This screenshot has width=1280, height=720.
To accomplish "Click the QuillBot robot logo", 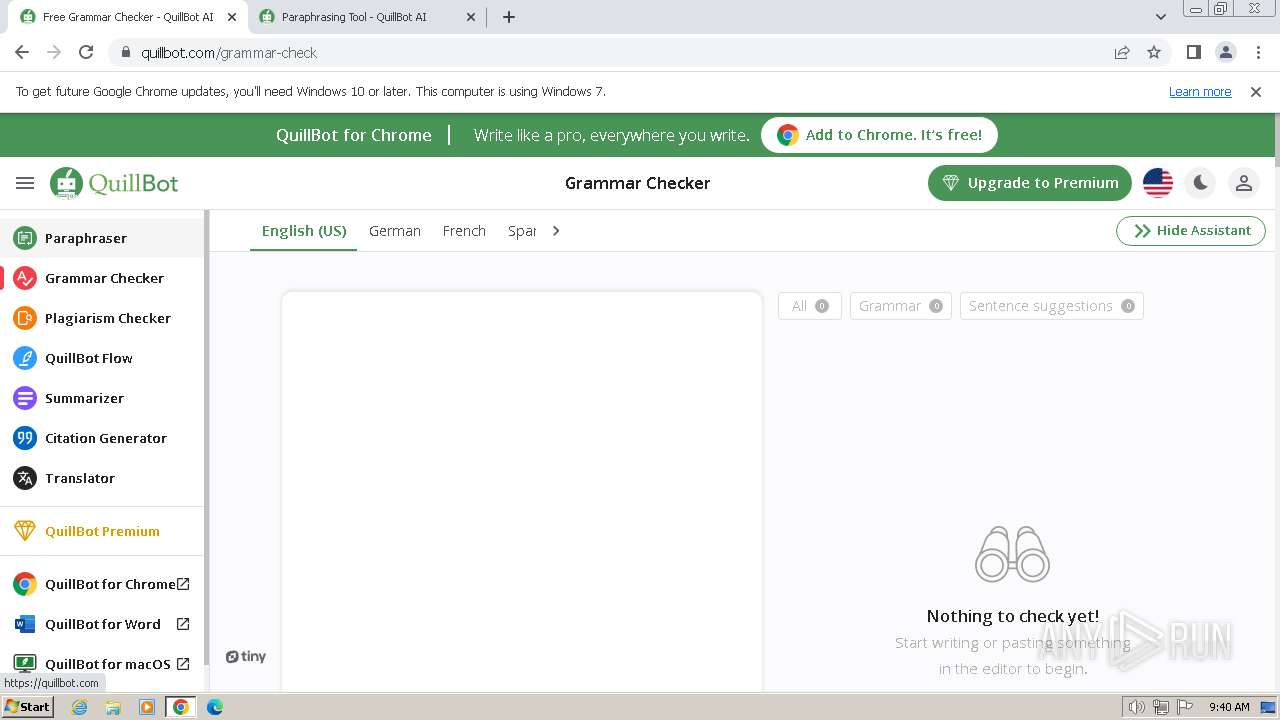I will coord(114,183).
